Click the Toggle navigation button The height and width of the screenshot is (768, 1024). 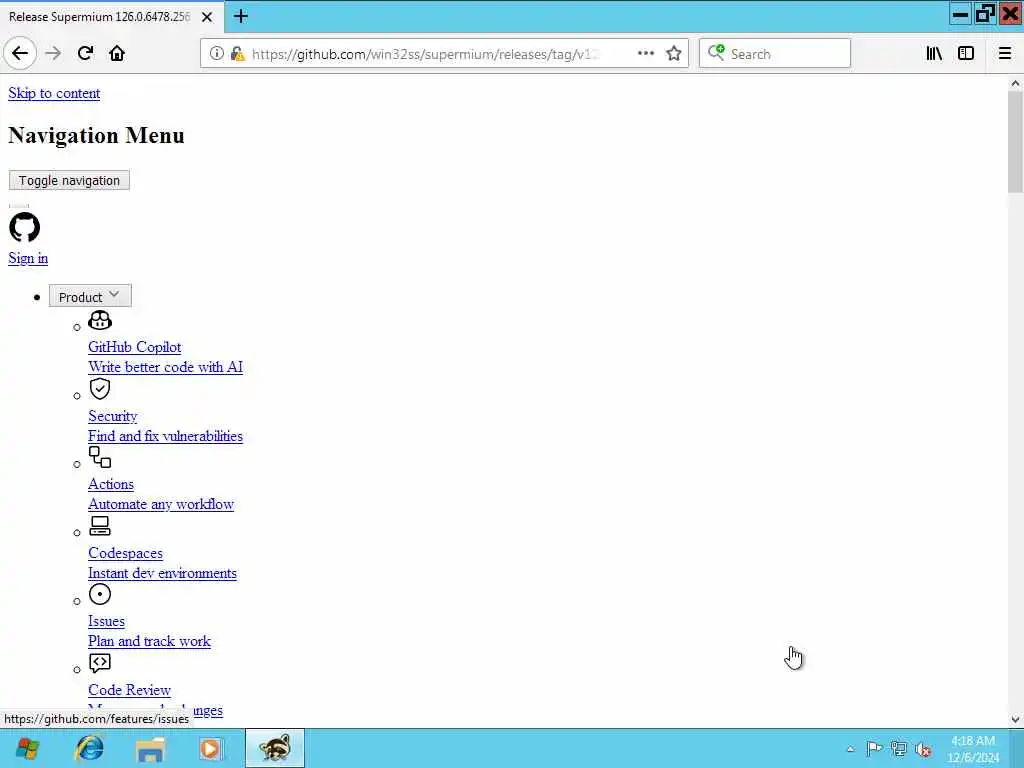69,180
